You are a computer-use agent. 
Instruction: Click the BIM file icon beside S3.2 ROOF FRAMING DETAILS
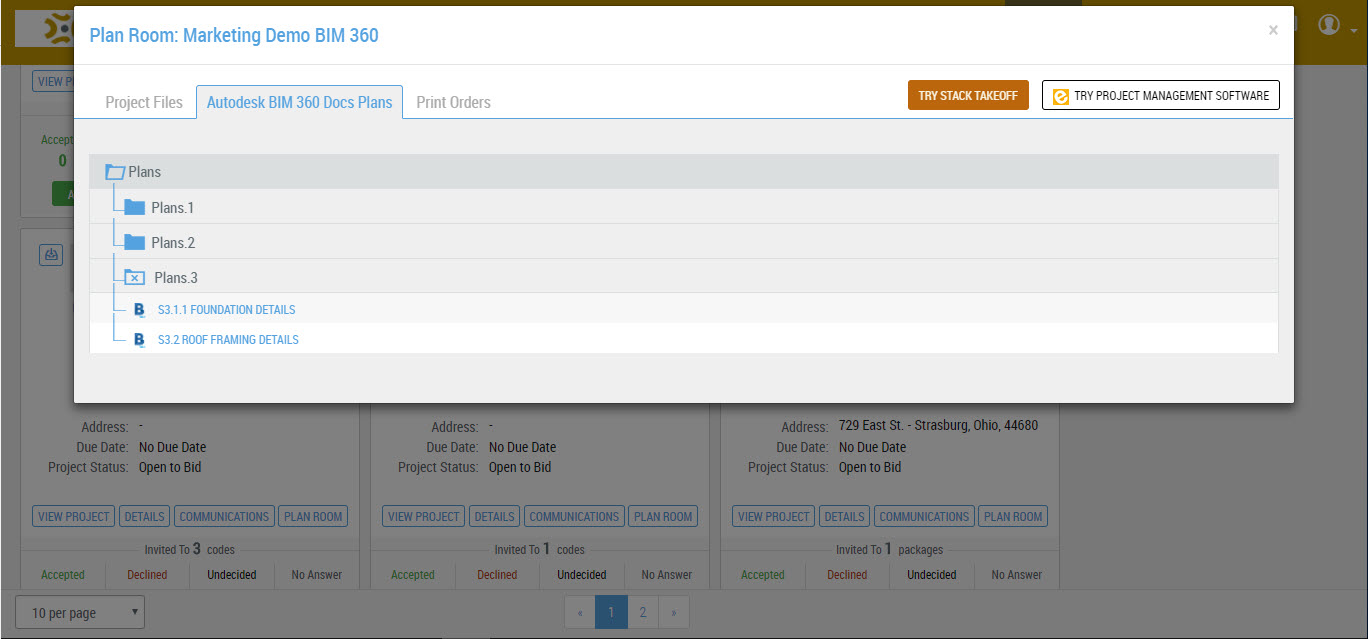(x=139, y=339)
